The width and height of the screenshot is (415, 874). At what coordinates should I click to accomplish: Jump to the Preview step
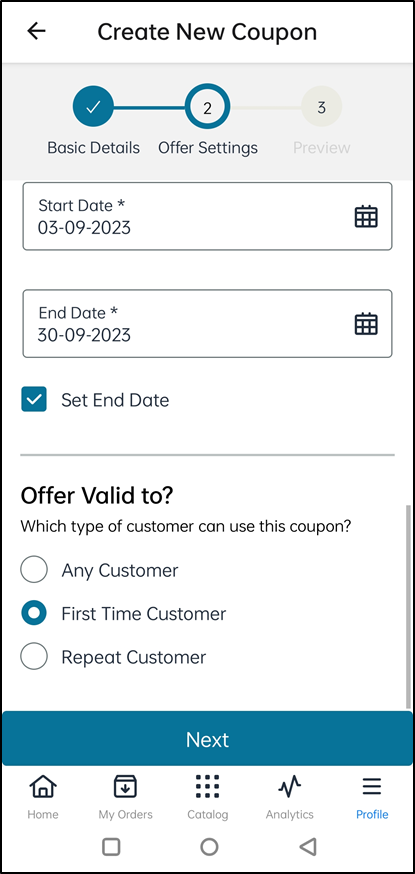pos(321,107)
